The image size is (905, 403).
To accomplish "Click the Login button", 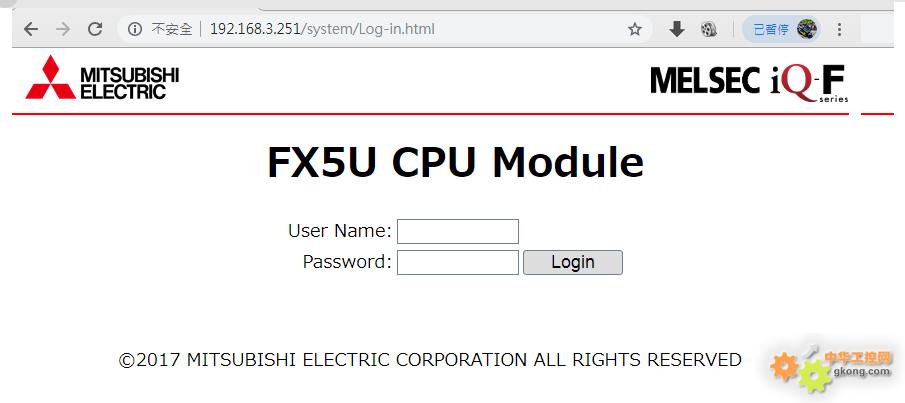I will point(573,262).
